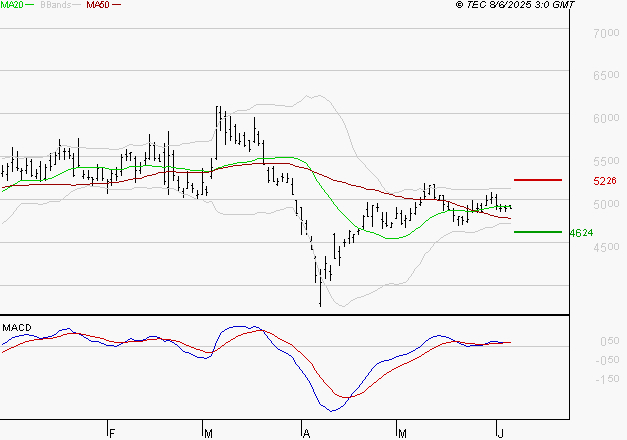Click the red 5226 resistance line
The image size is (627, 440).
[536, 180]
